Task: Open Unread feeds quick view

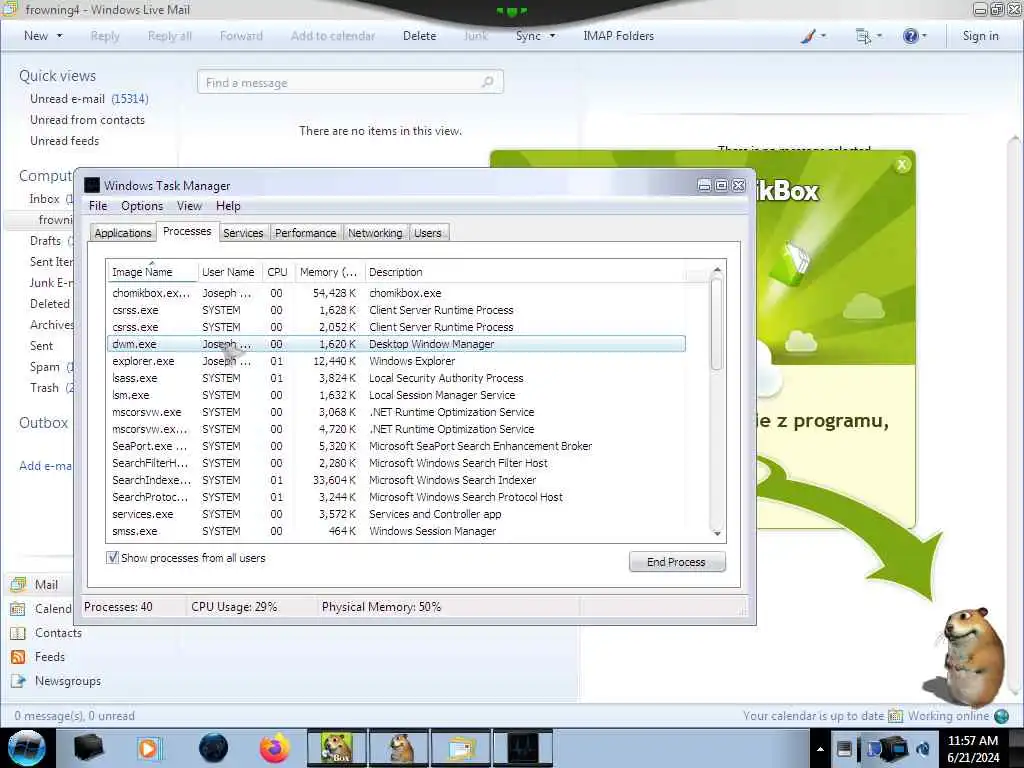Action: [65, 140]
